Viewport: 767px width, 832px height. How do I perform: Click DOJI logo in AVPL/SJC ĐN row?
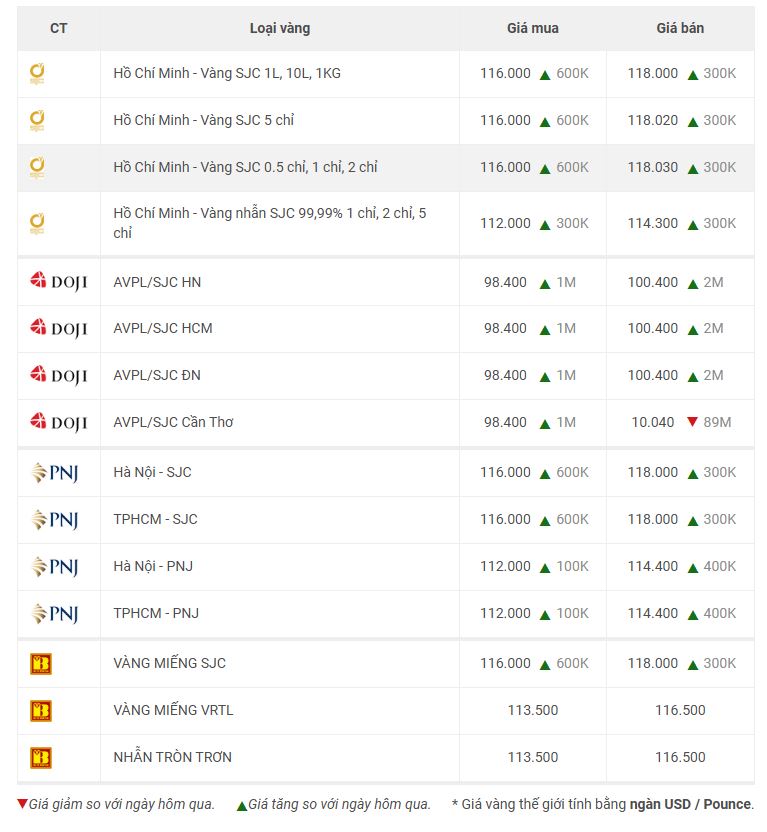click(58, 376)
